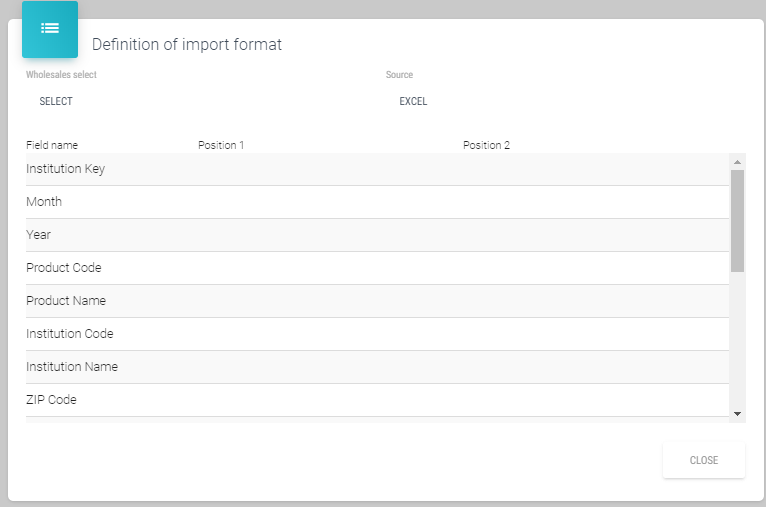Click the Field name column header

[x=52, y=145]
